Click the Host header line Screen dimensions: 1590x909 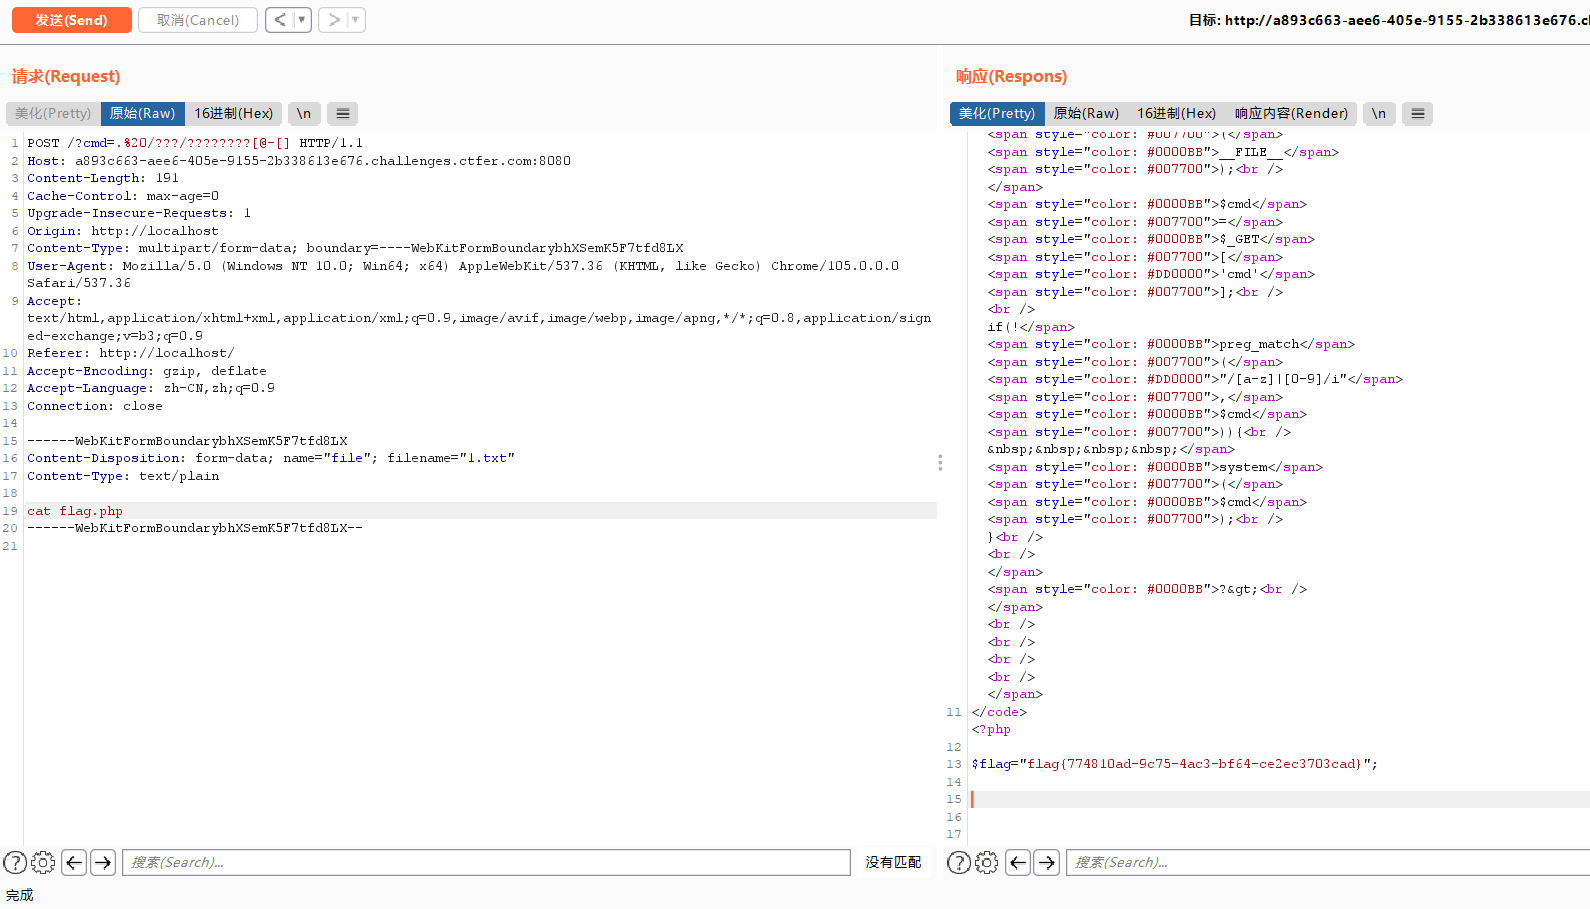(299, 161)
